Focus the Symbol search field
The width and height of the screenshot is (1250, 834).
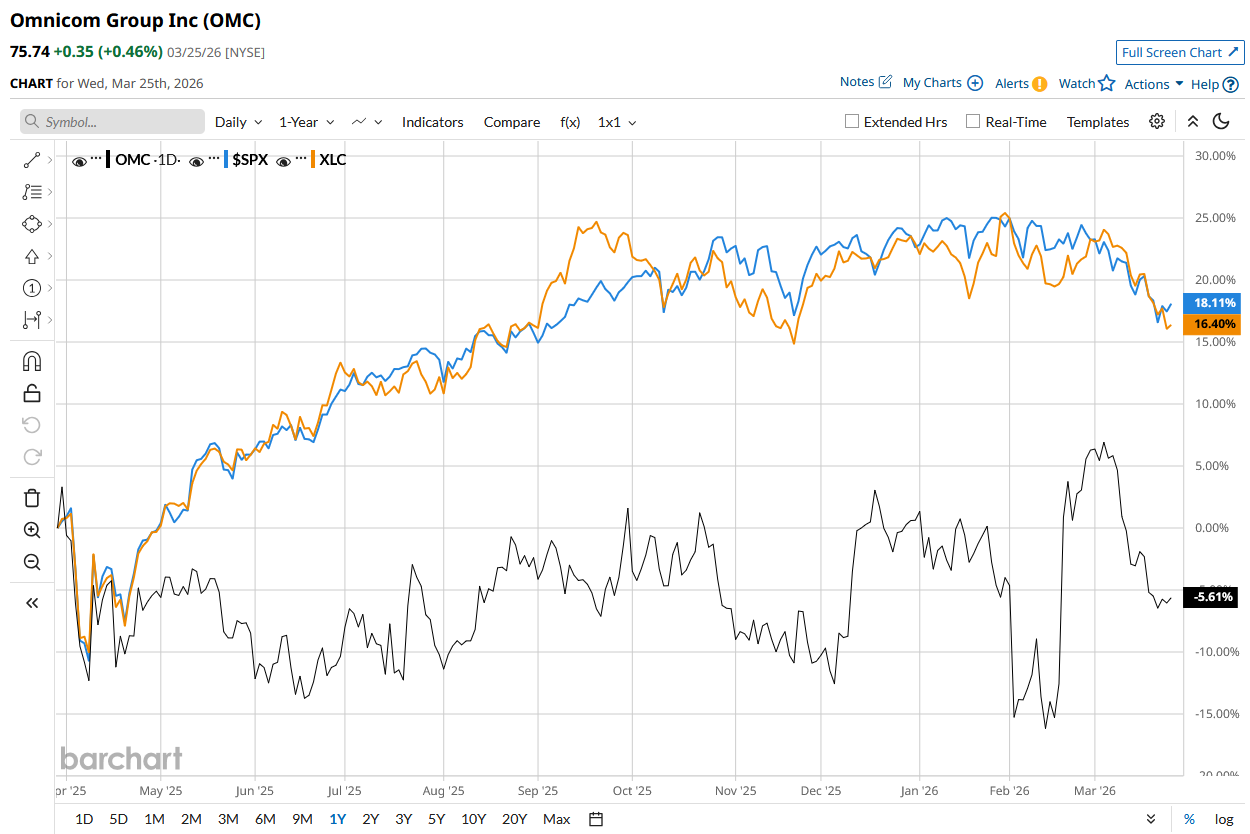tap(113, 122)
